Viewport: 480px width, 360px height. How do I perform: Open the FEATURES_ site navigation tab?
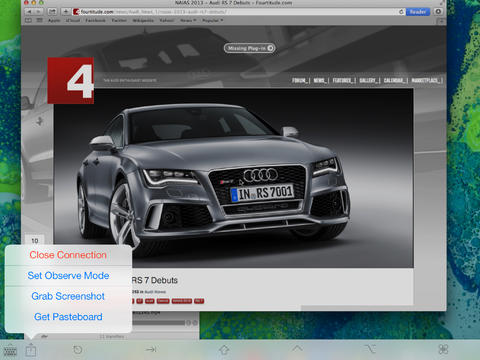pos(343,80)
